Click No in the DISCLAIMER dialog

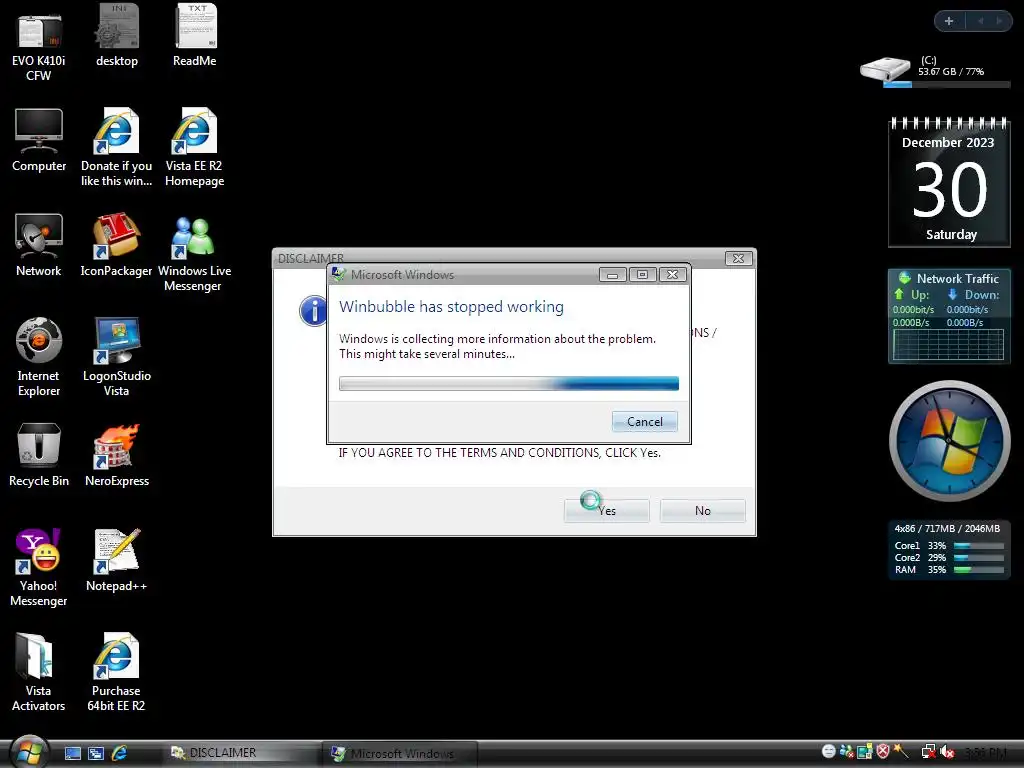tap(703, 511)
